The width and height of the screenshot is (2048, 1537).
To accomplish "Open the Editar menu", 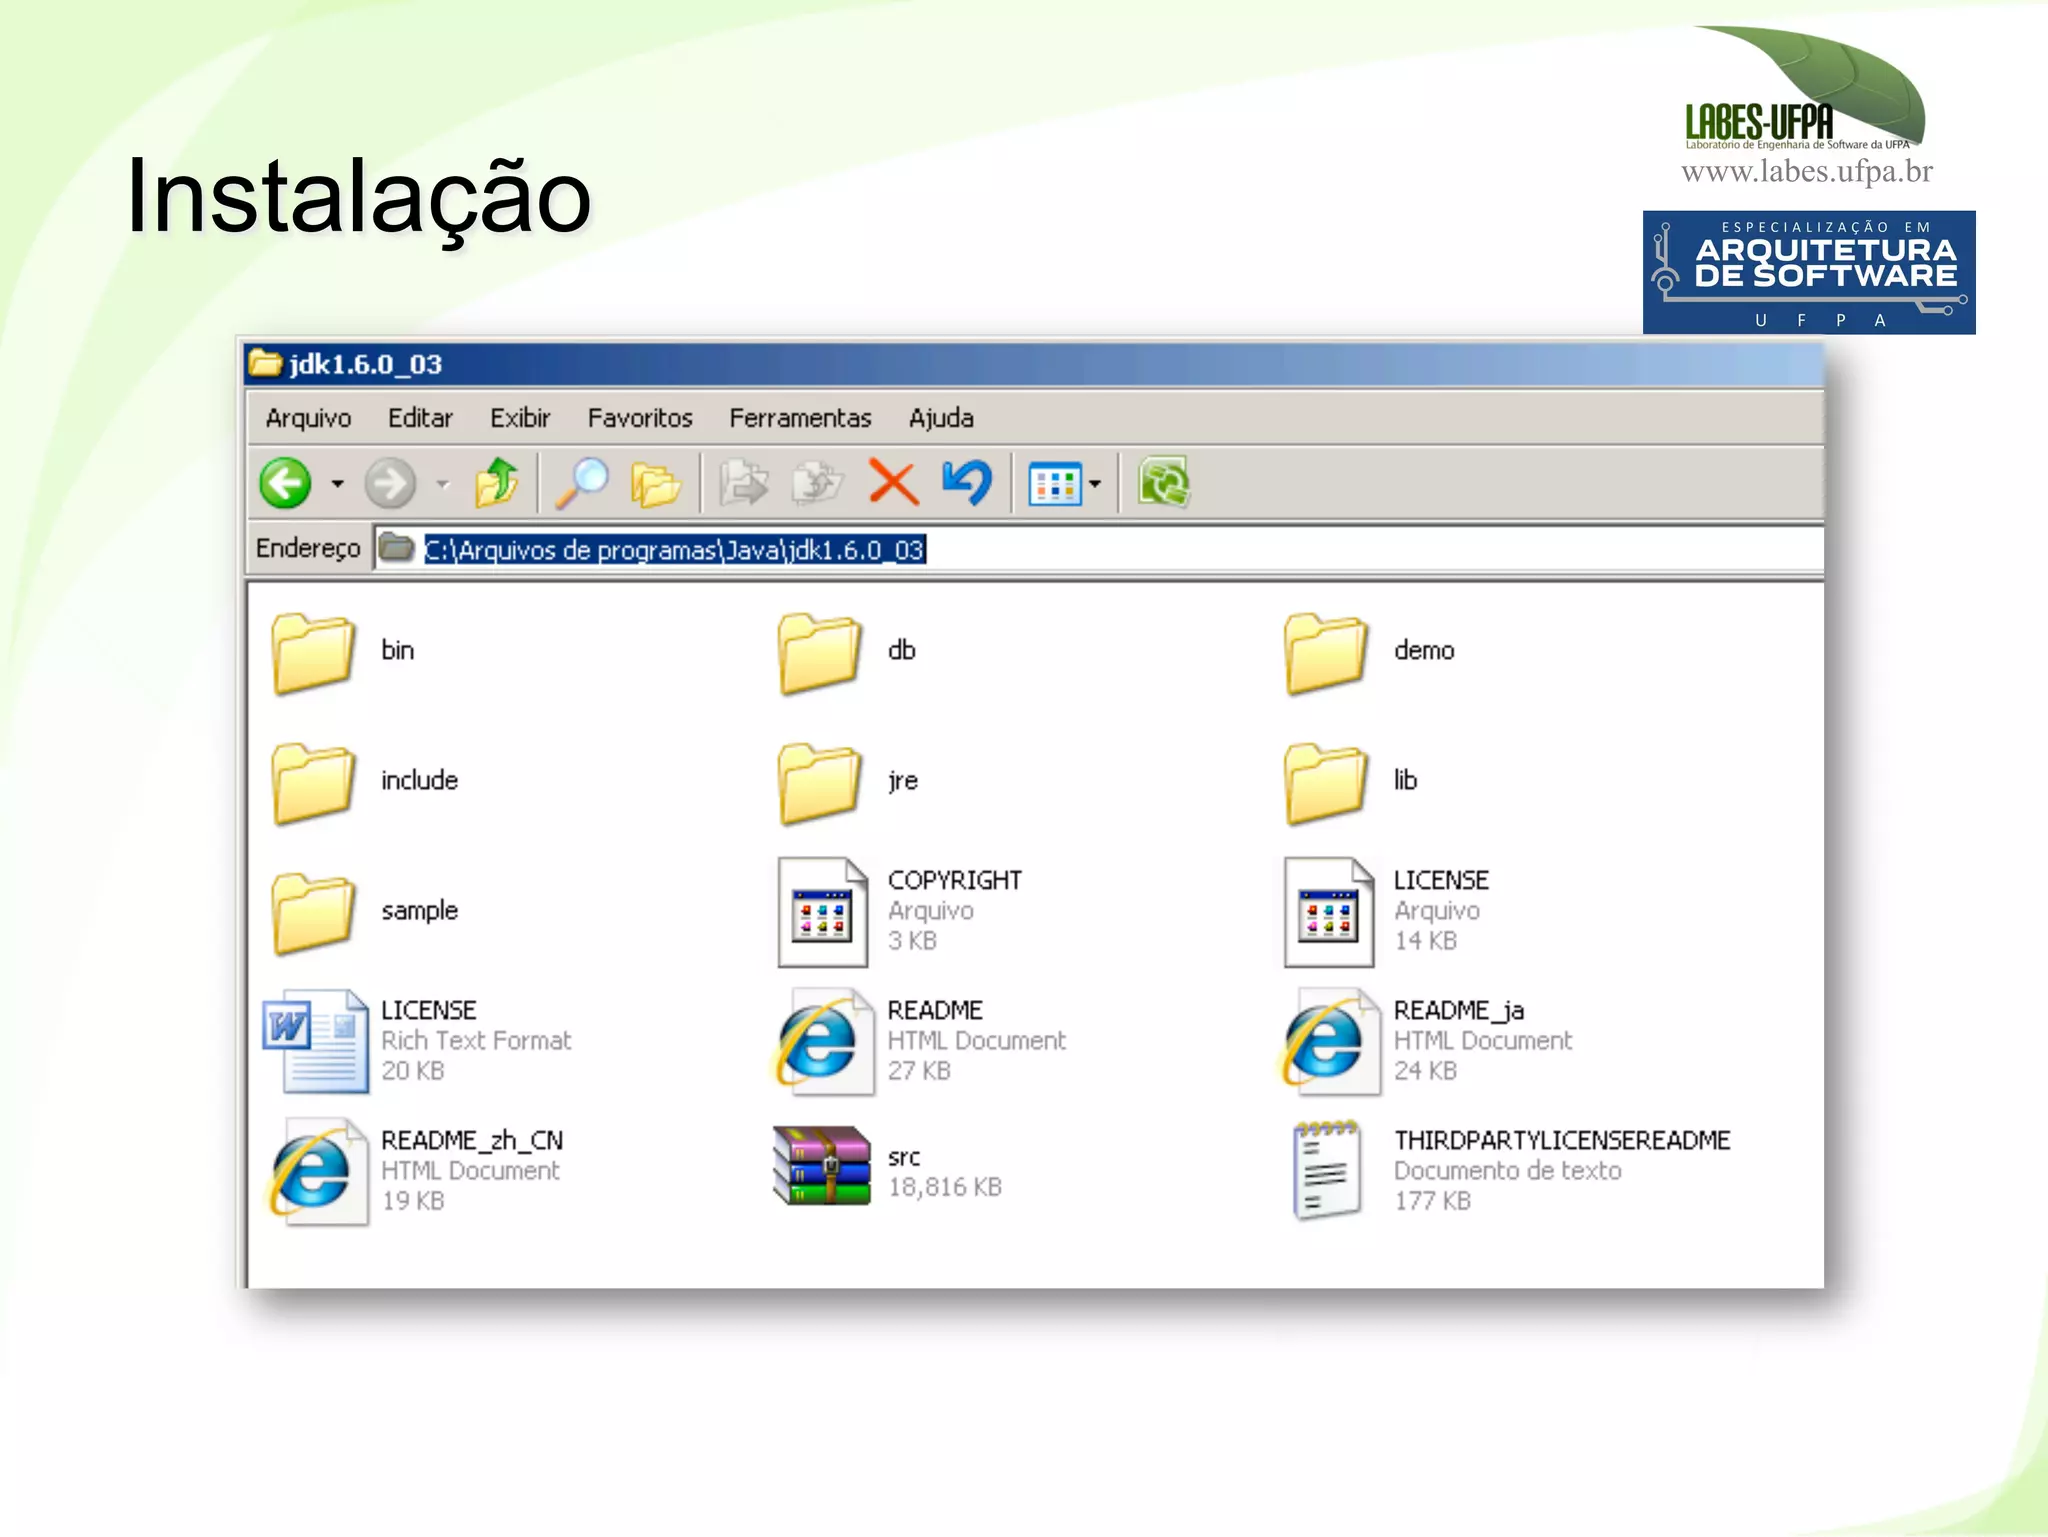I will click(420, 418).
